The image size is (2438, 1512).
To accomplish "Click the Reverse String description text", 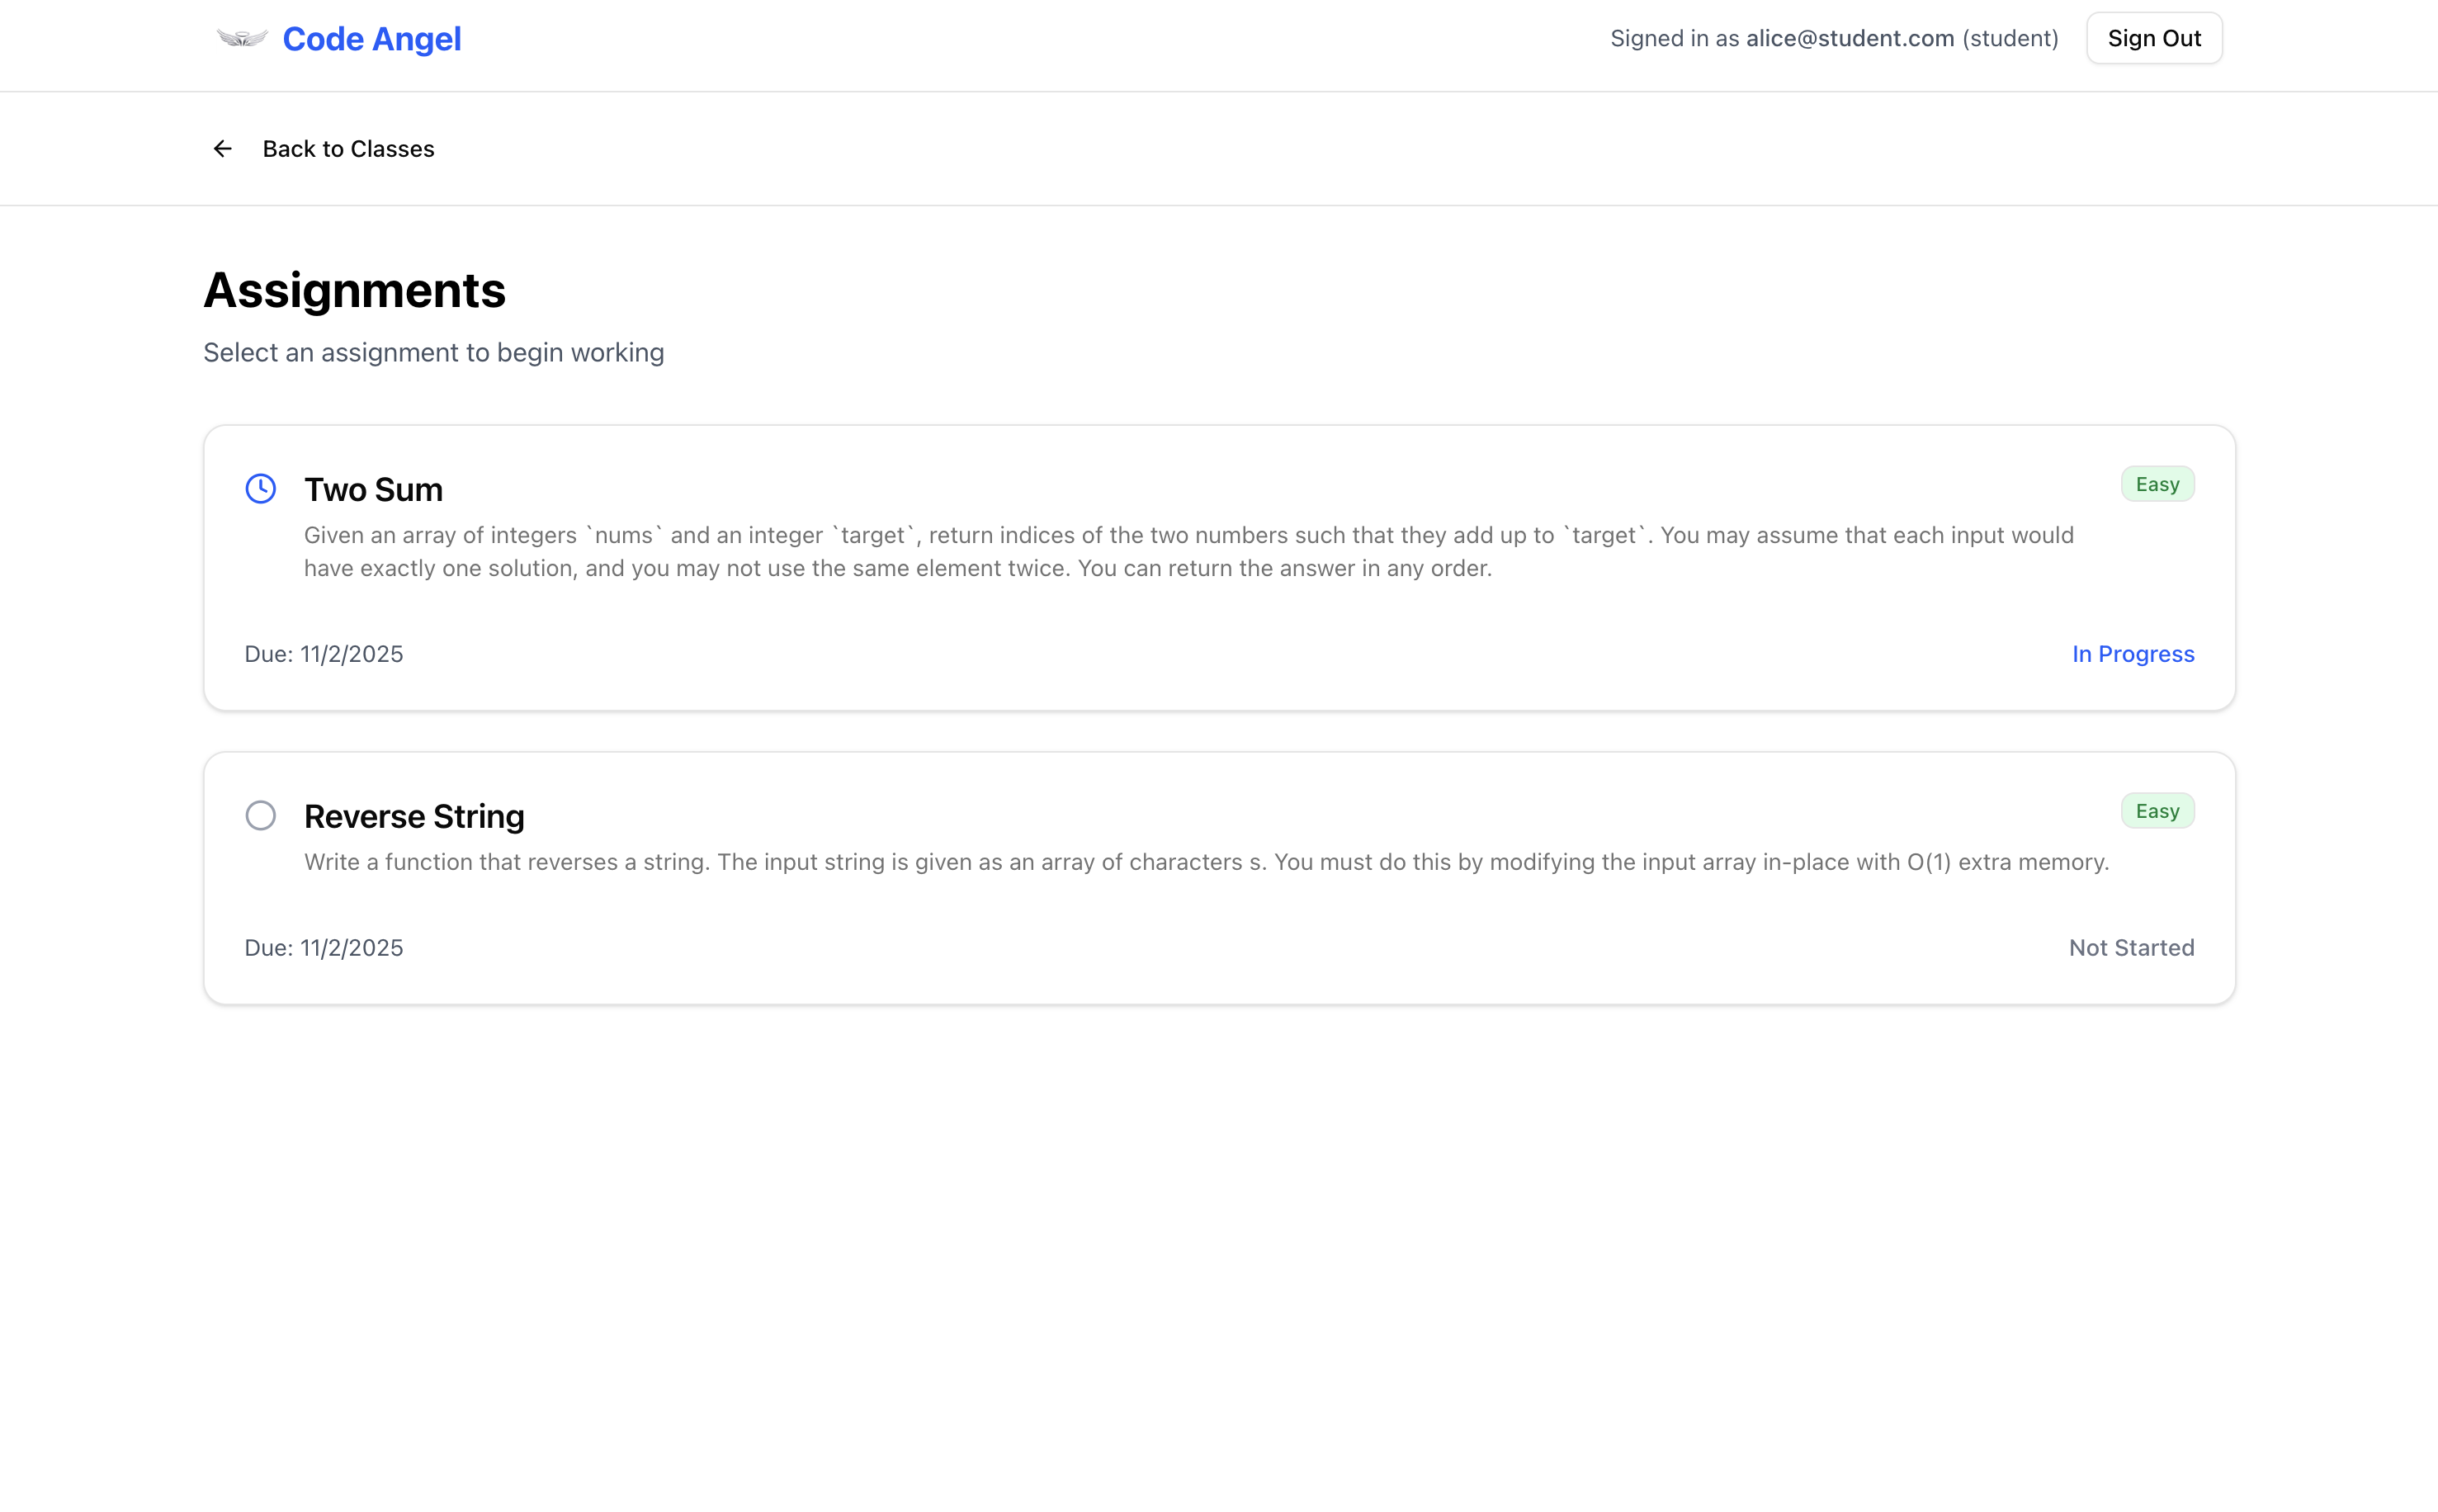I will pyautogui.click(x=1206, y=862).
